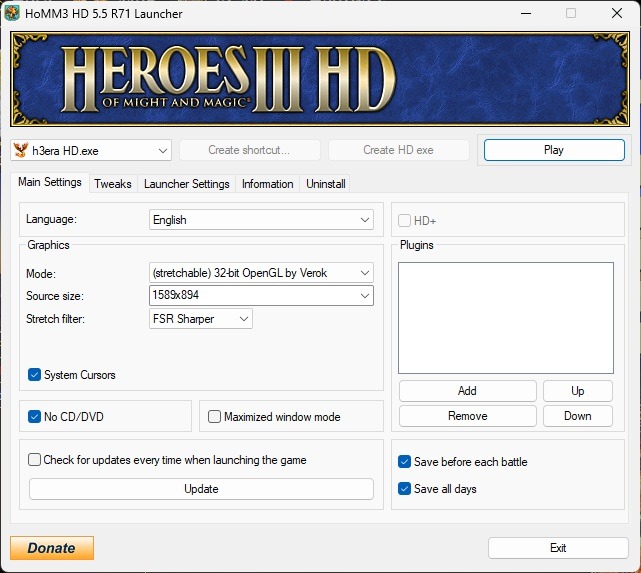Uncheck the System Cursors checkbox
Screen dimensions: 641x573
point(34,375)
